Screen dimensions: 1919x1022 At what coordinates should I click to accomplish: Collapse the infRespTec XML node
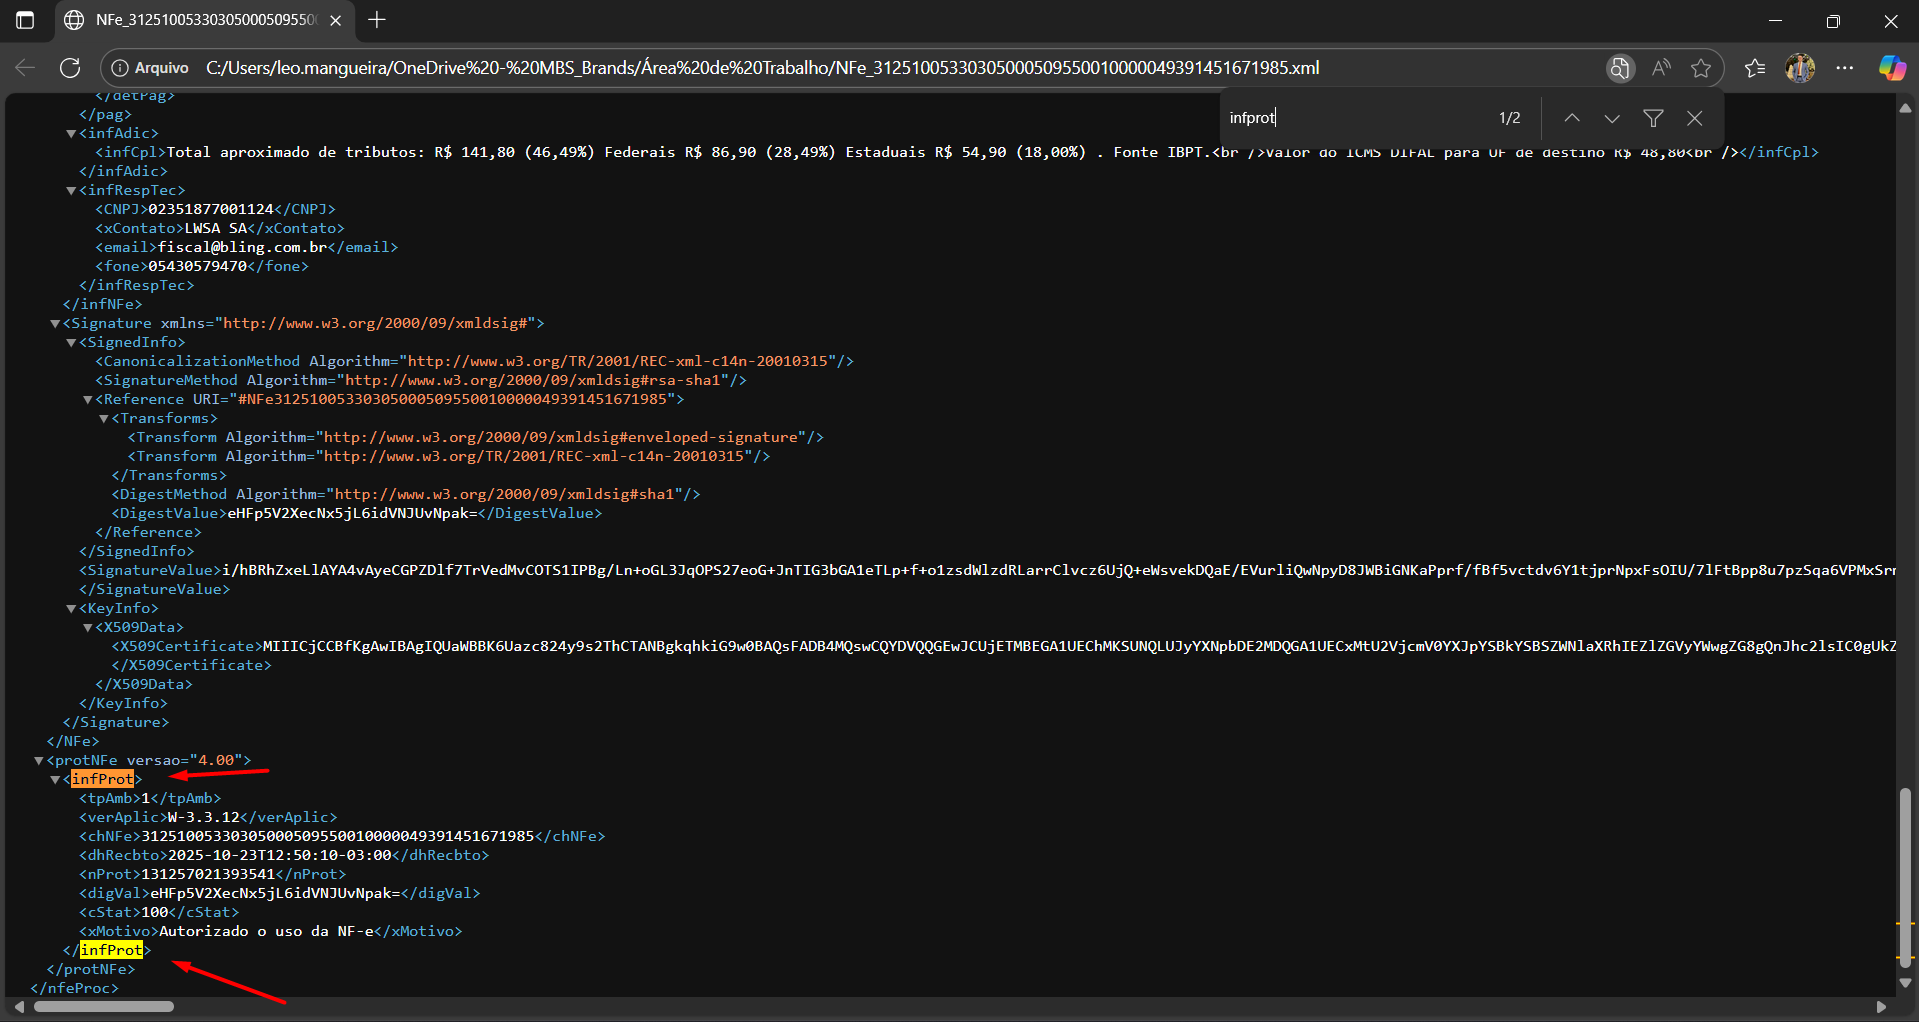click(x=71, y=191)
